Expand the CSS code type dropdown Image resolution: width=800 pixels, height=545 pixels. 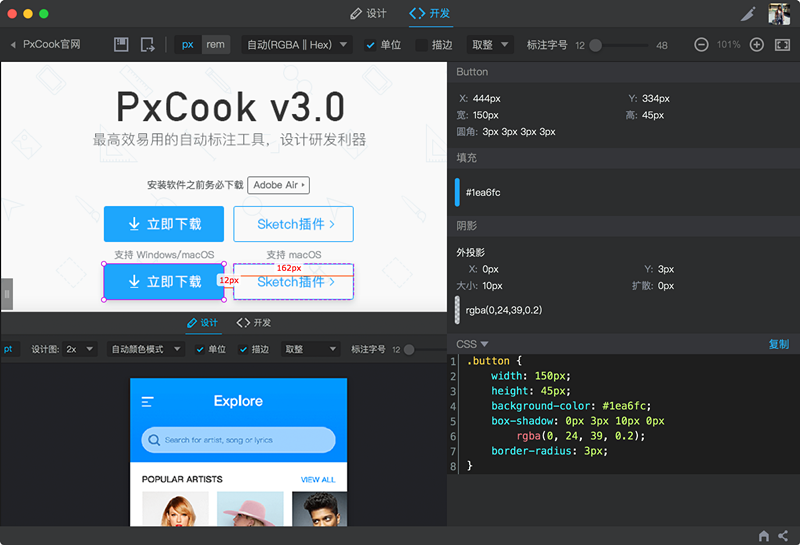coord(472,344)
